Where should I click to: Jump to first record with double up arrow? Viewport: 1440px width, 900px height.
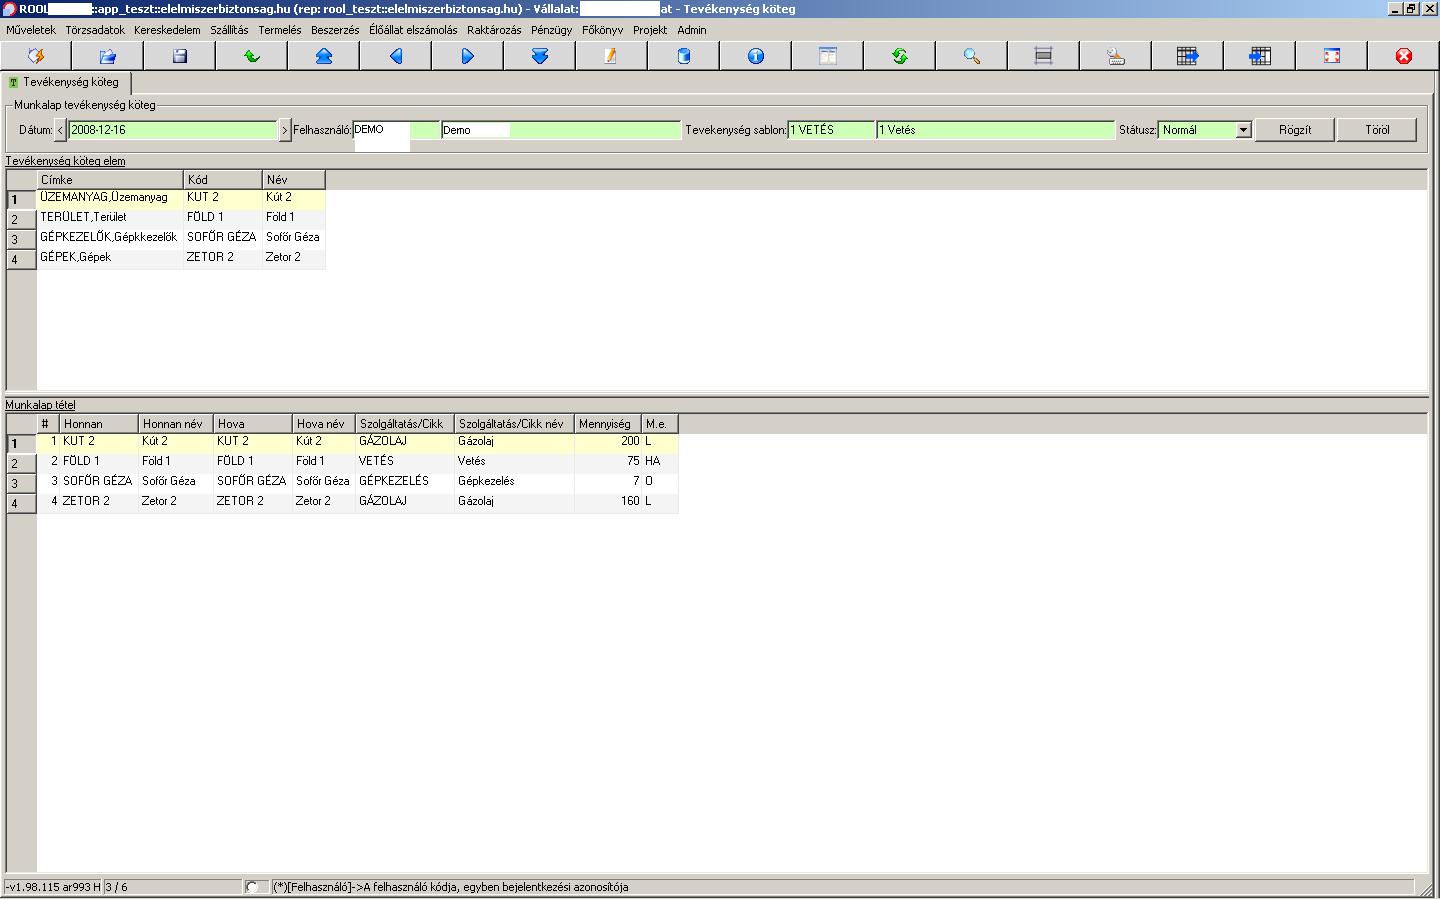click(x=324, y=56)
